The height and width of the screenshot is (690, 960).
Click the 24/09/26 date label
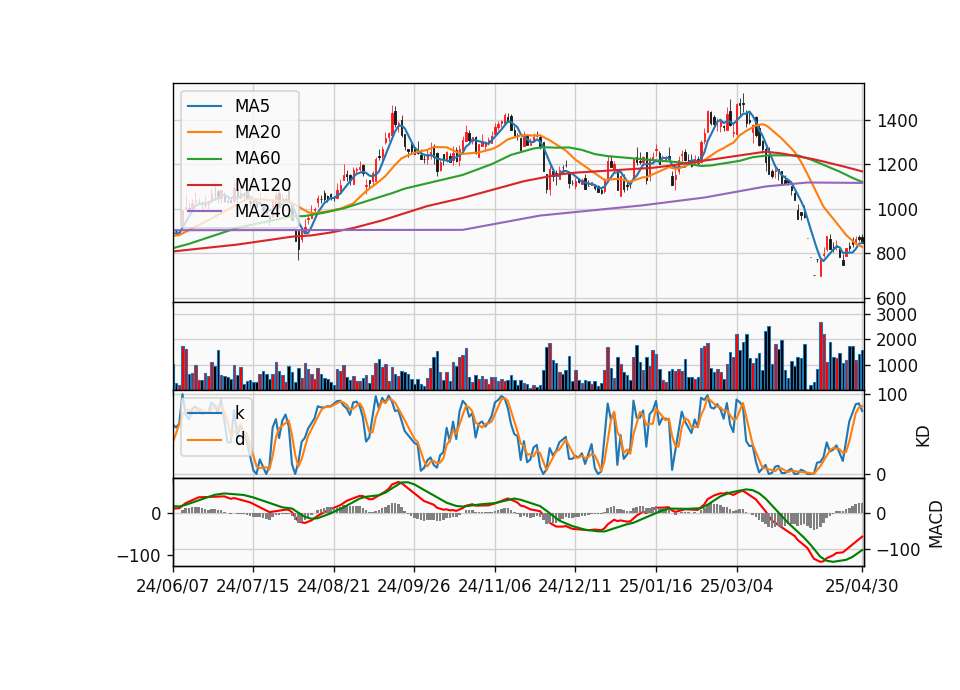414,586
